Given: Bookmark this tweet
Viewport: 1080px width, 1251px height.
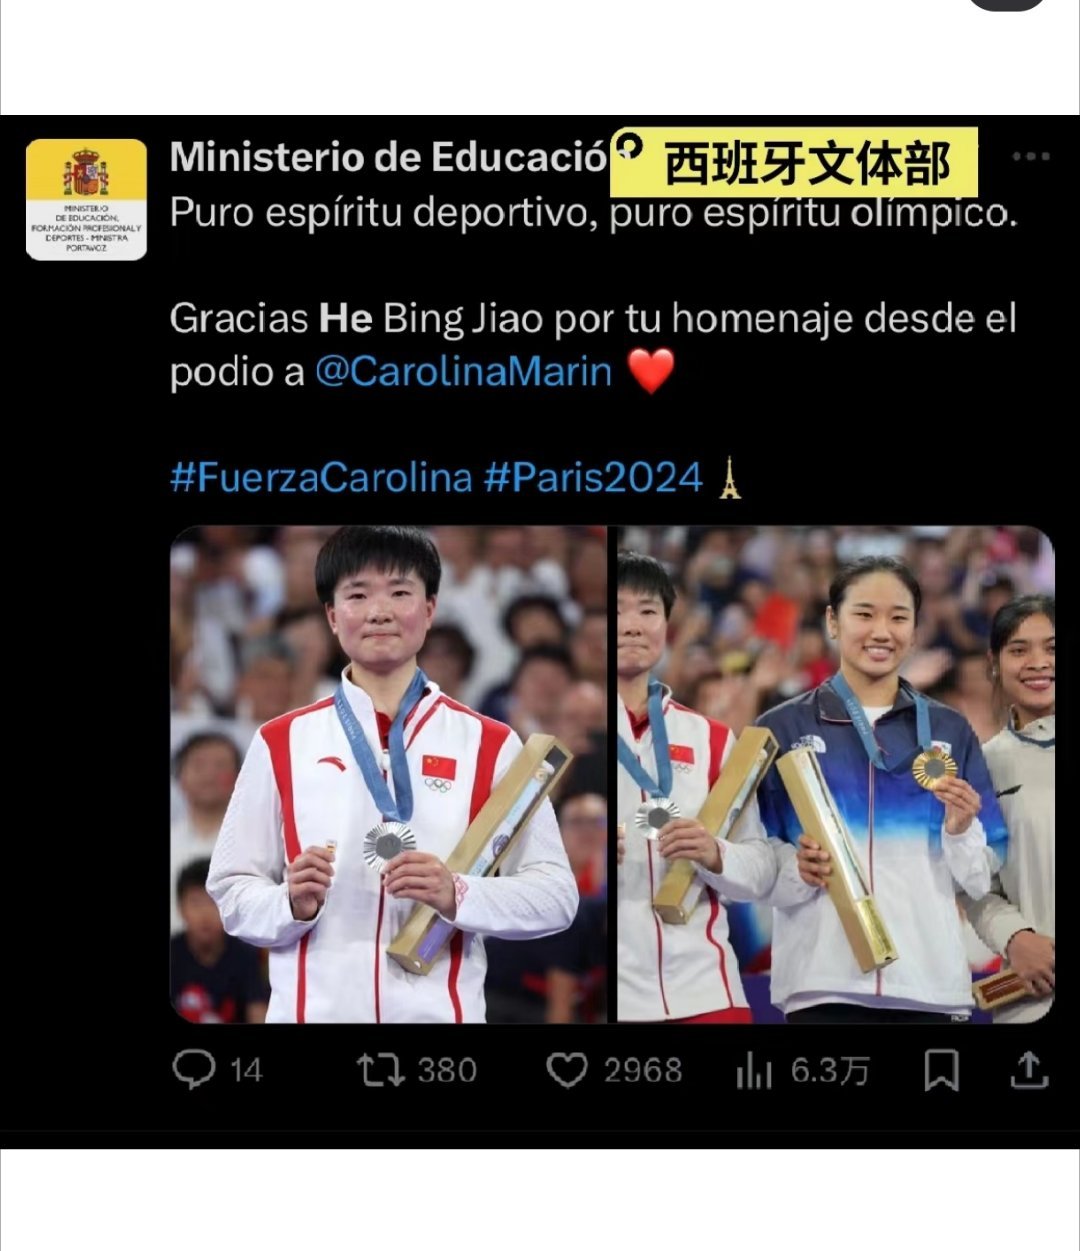Looking at the screenshot, I should coord(941,1070).
